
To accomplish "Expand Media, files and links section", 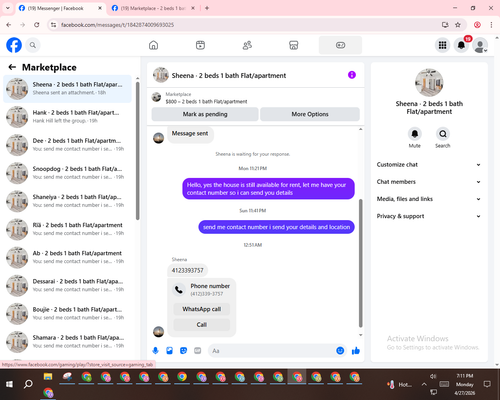I will [429, 199].
